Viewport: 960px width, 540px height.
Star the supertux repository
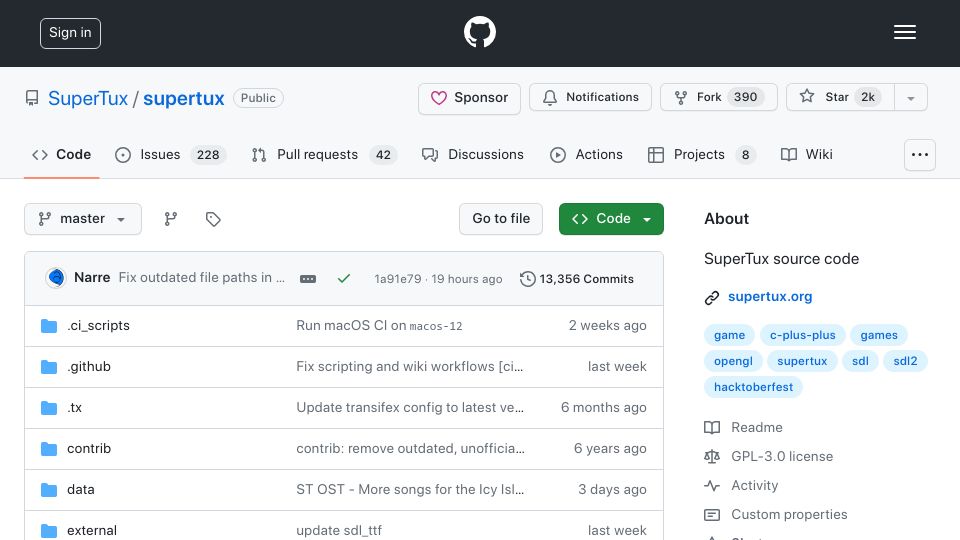840,97
